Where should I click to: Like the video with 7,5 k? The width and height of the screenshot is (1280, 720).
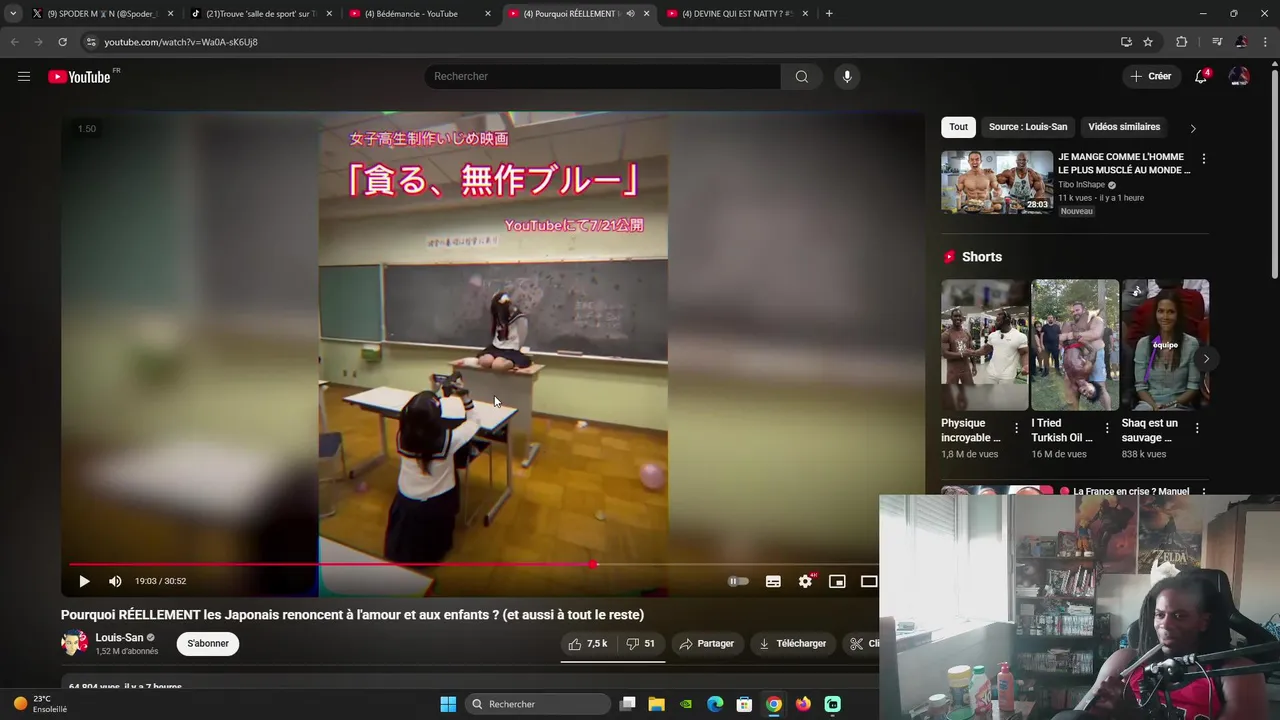pos(588,644)
